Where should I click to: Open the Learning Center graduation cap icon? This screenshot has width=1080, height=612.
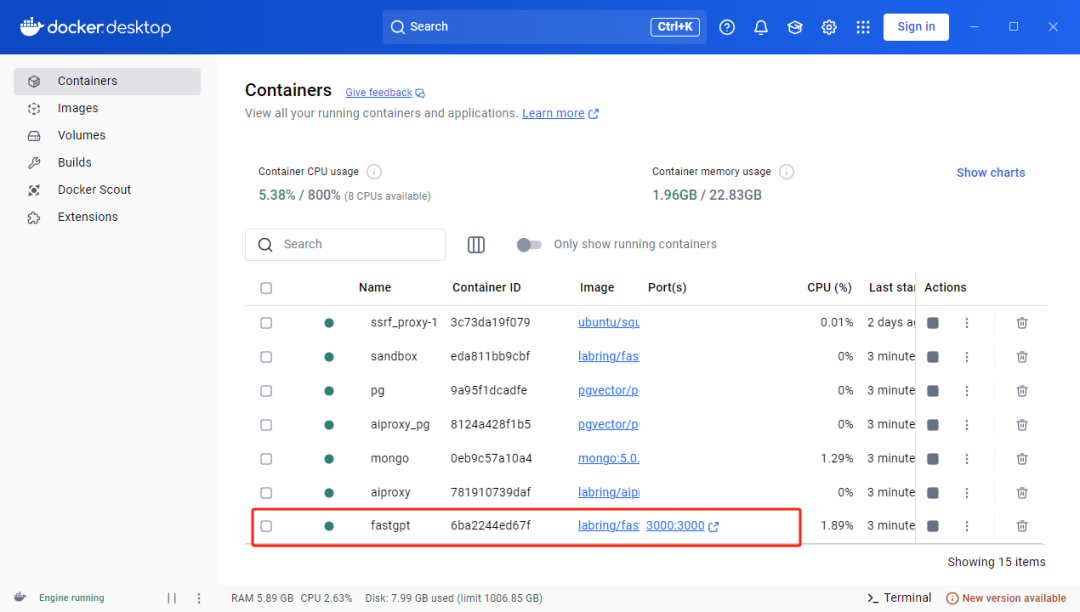[x=795, y=27]
